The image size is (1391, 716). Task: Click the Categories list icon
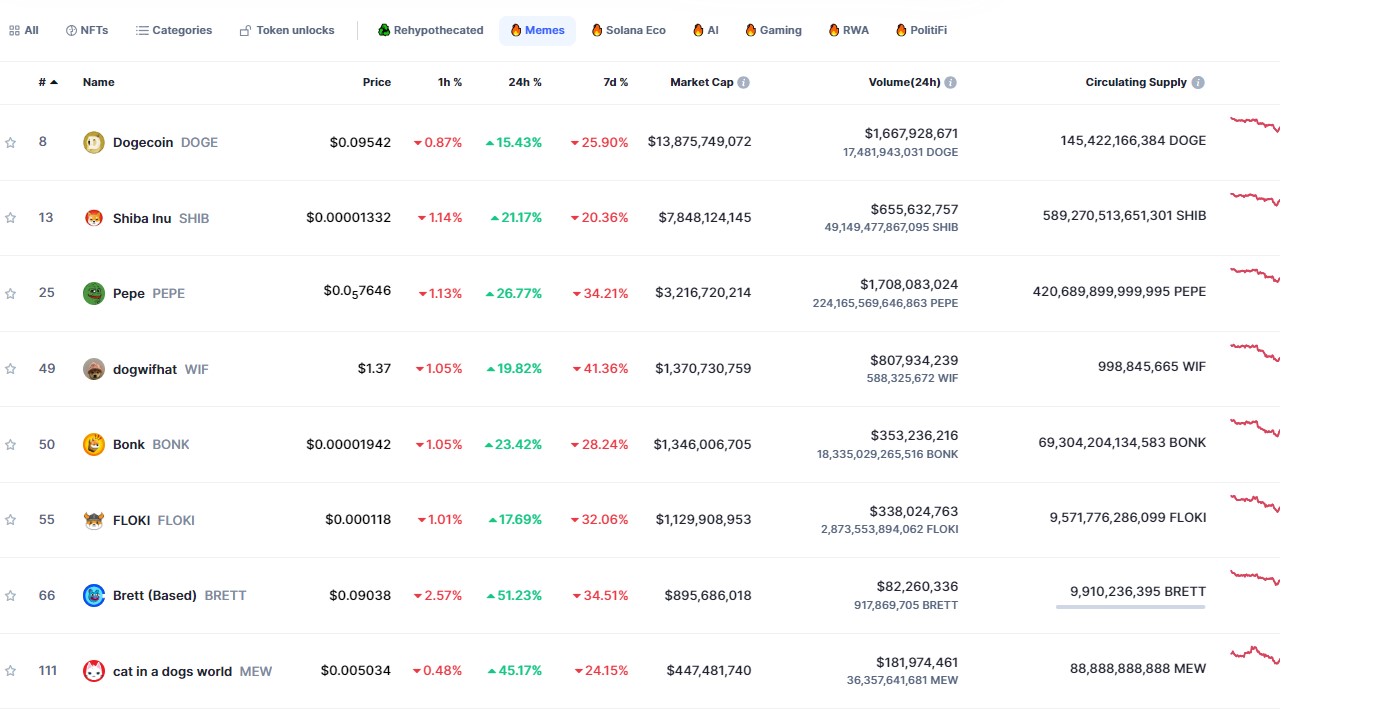click(x=142, y=31)
